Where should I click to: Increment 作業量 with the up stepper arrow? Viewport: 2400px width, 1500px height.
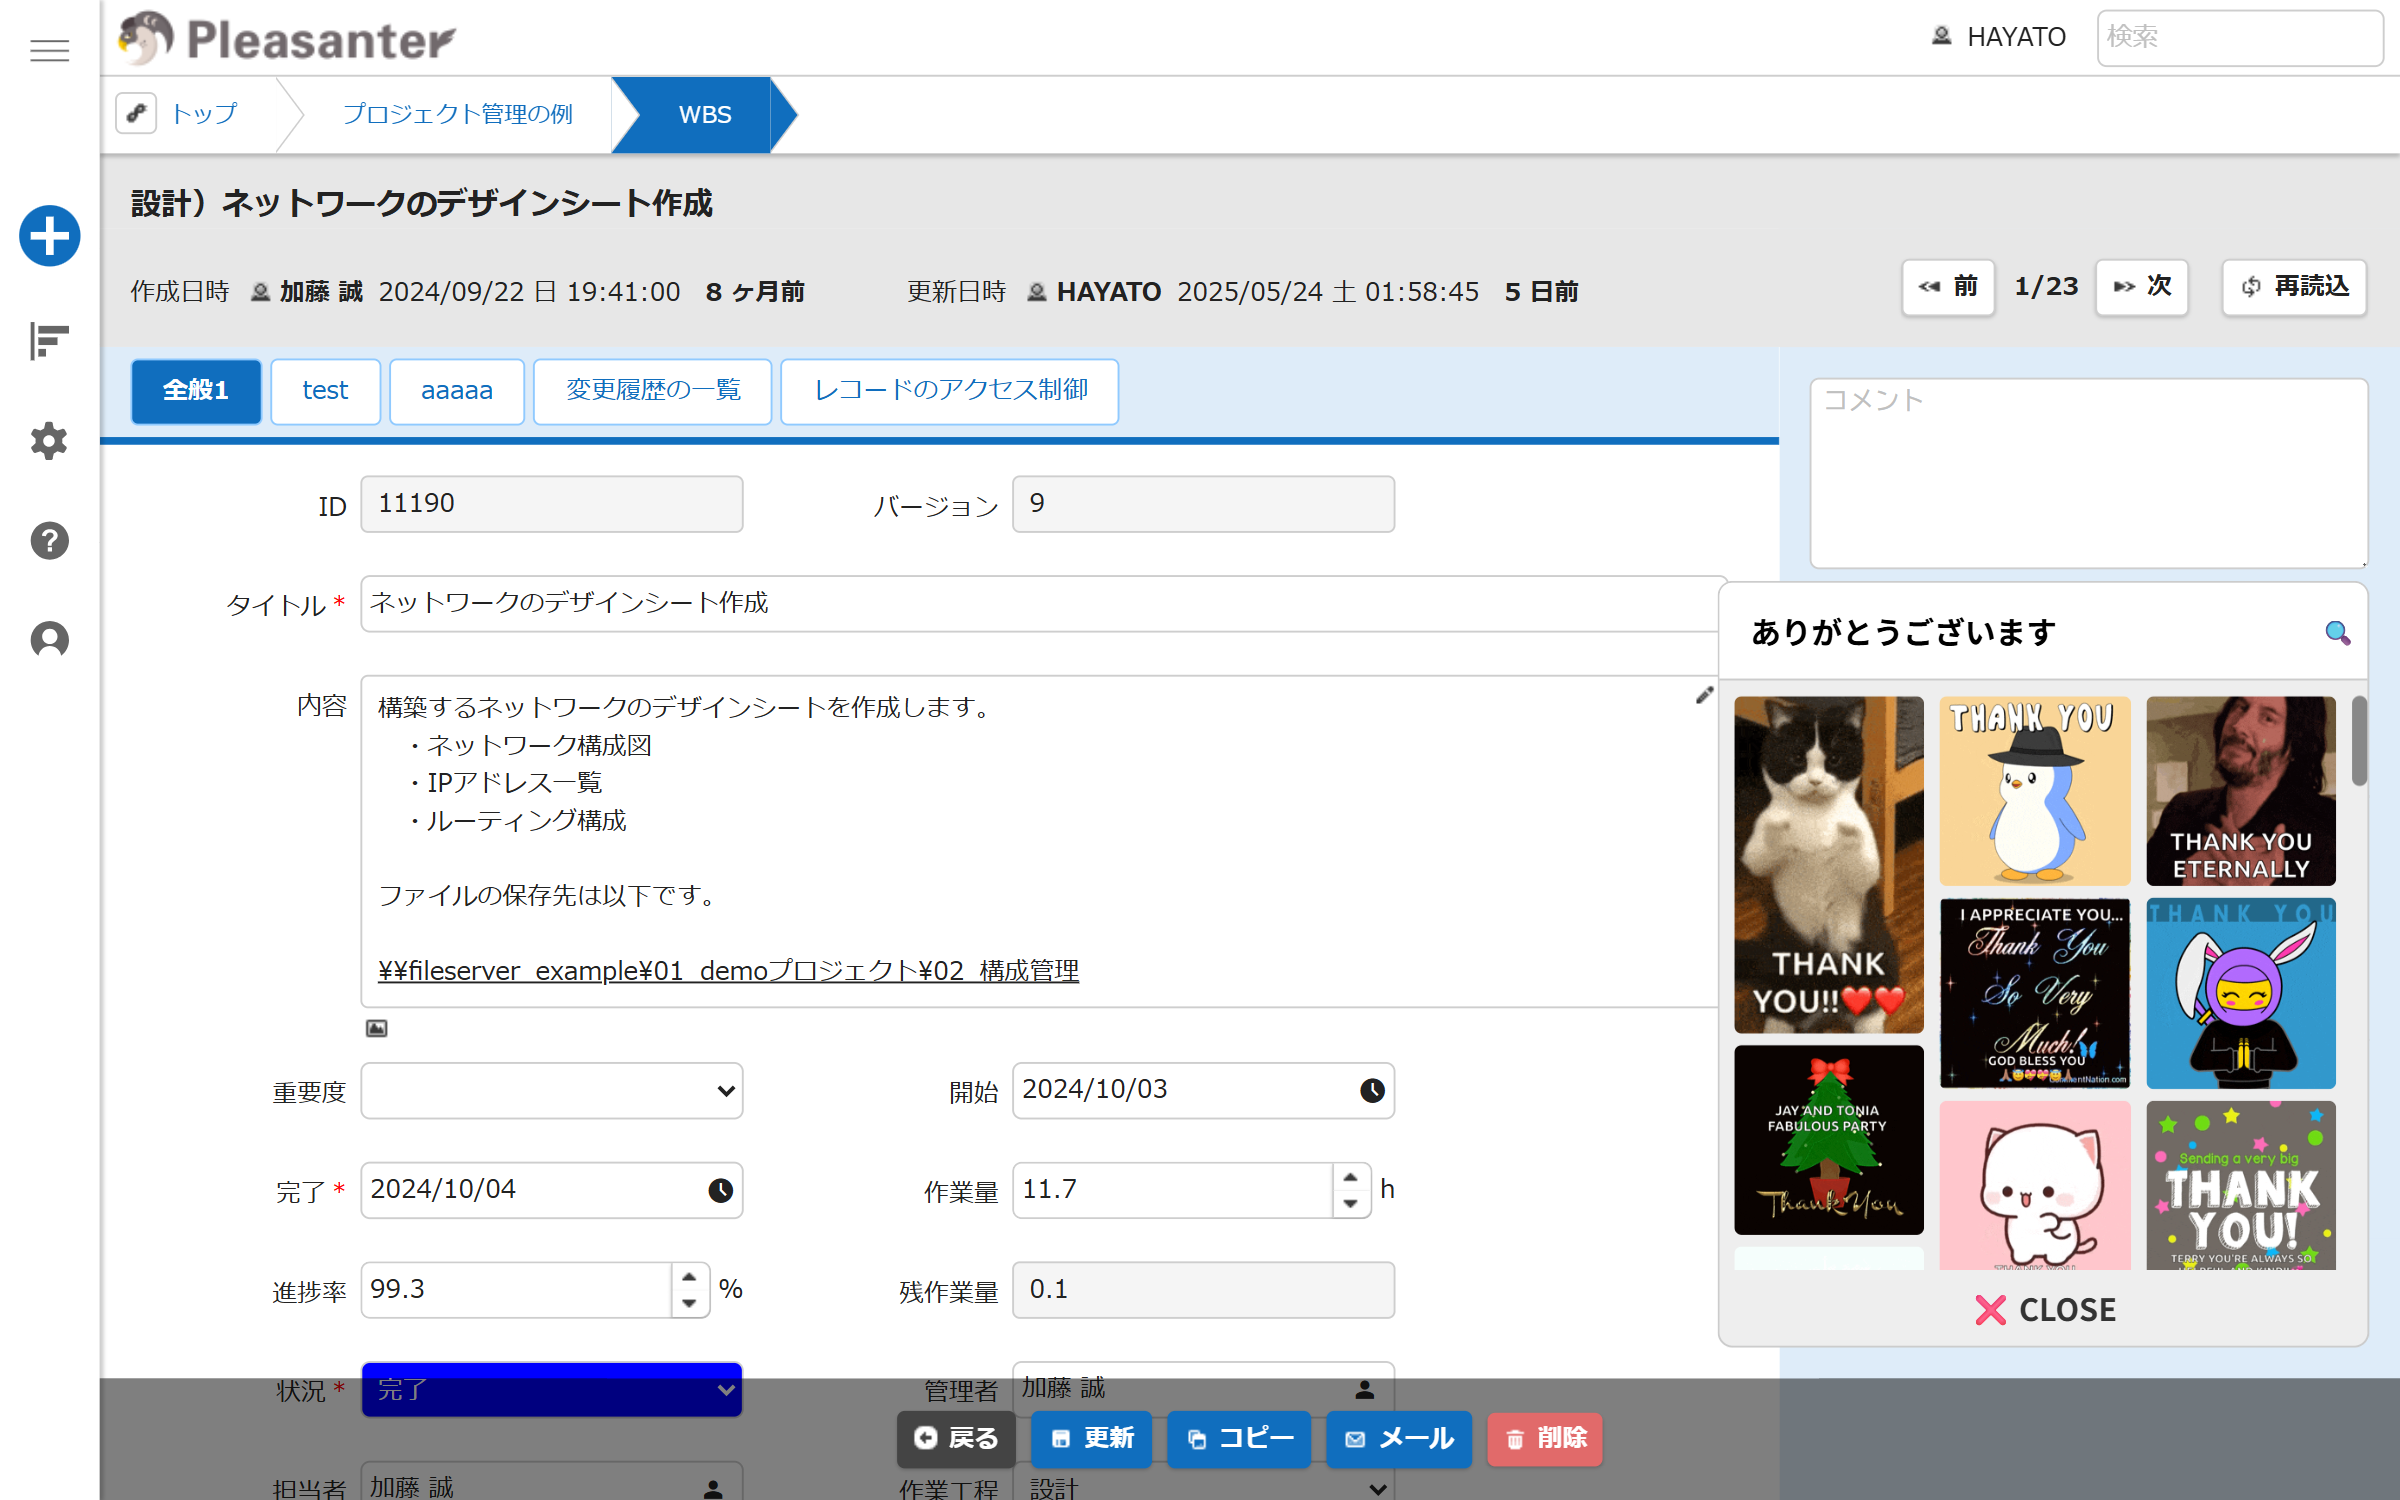pyautogui.click(x=1352, y=1179)
